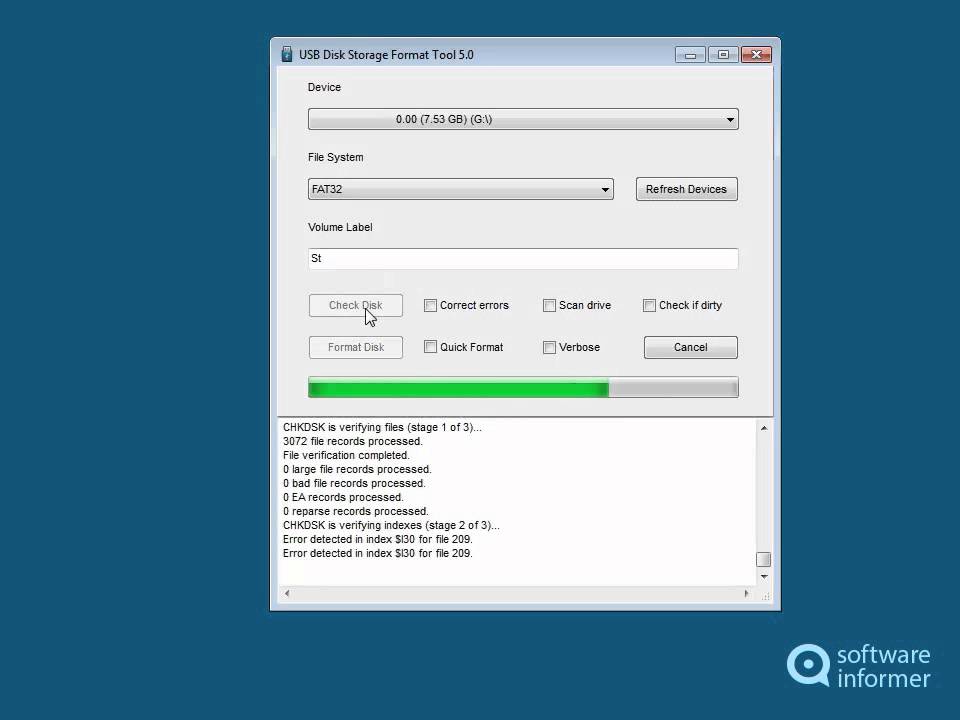
Task: Click the log vertical scrollbar thumb
Action: tap(763, 560)
